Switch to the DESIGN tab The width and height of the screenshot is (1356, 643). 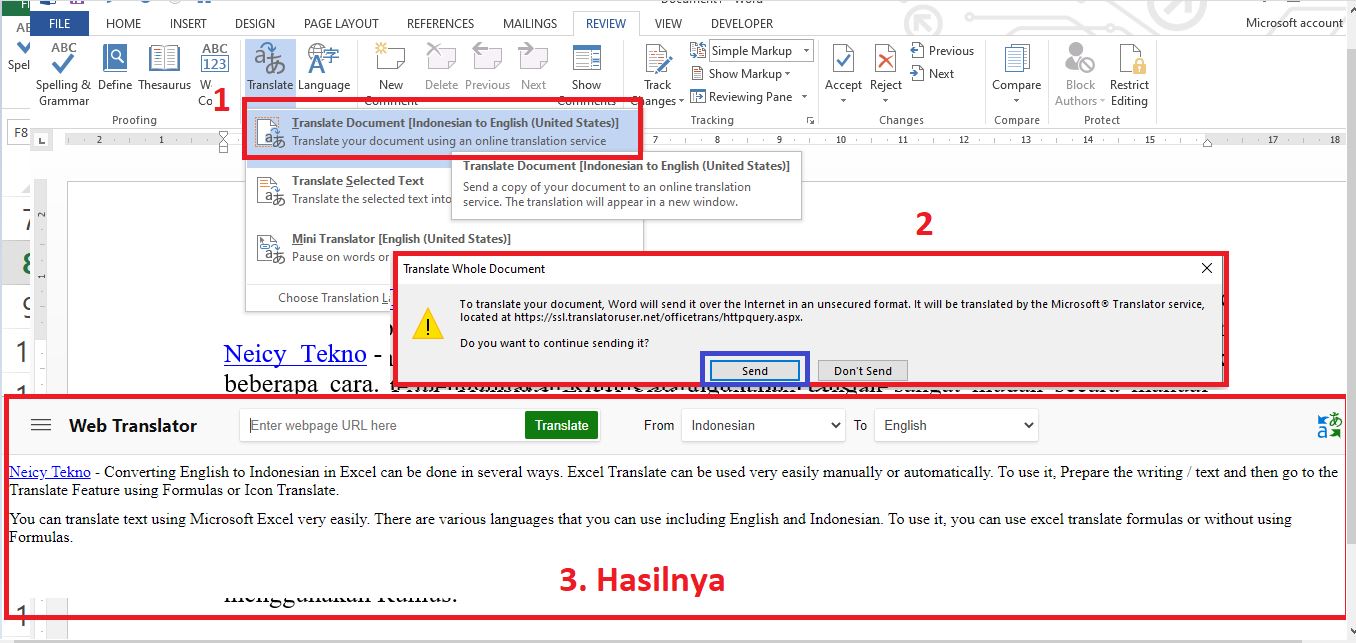click(255, 23)
